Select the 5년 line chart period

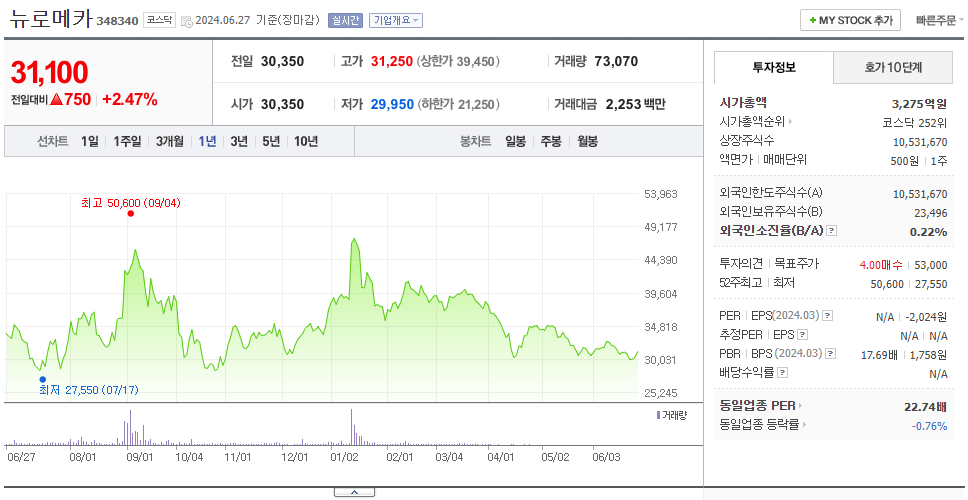click(x=271, y=141)
